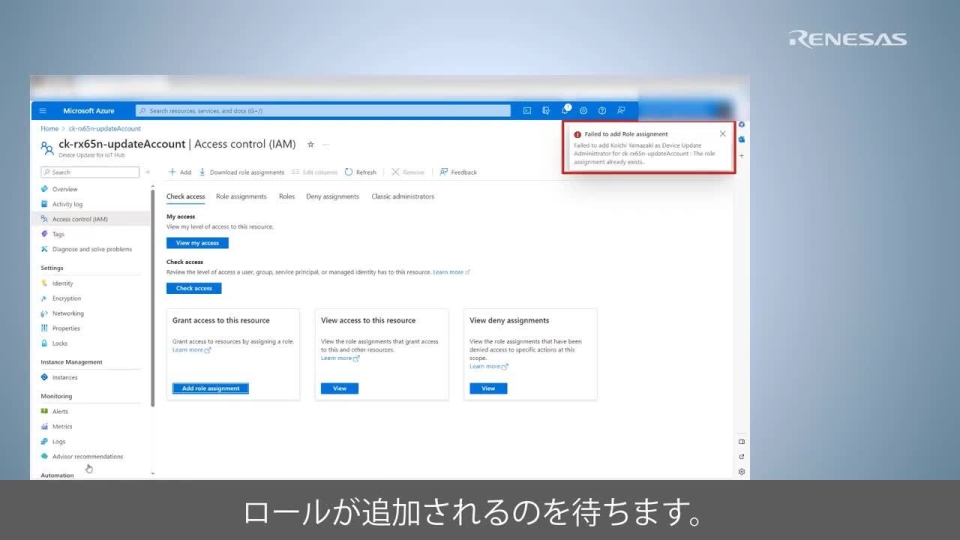Open the notifications bell icon
This screenshot has width=960, height=540.
(x=565, y=111)
